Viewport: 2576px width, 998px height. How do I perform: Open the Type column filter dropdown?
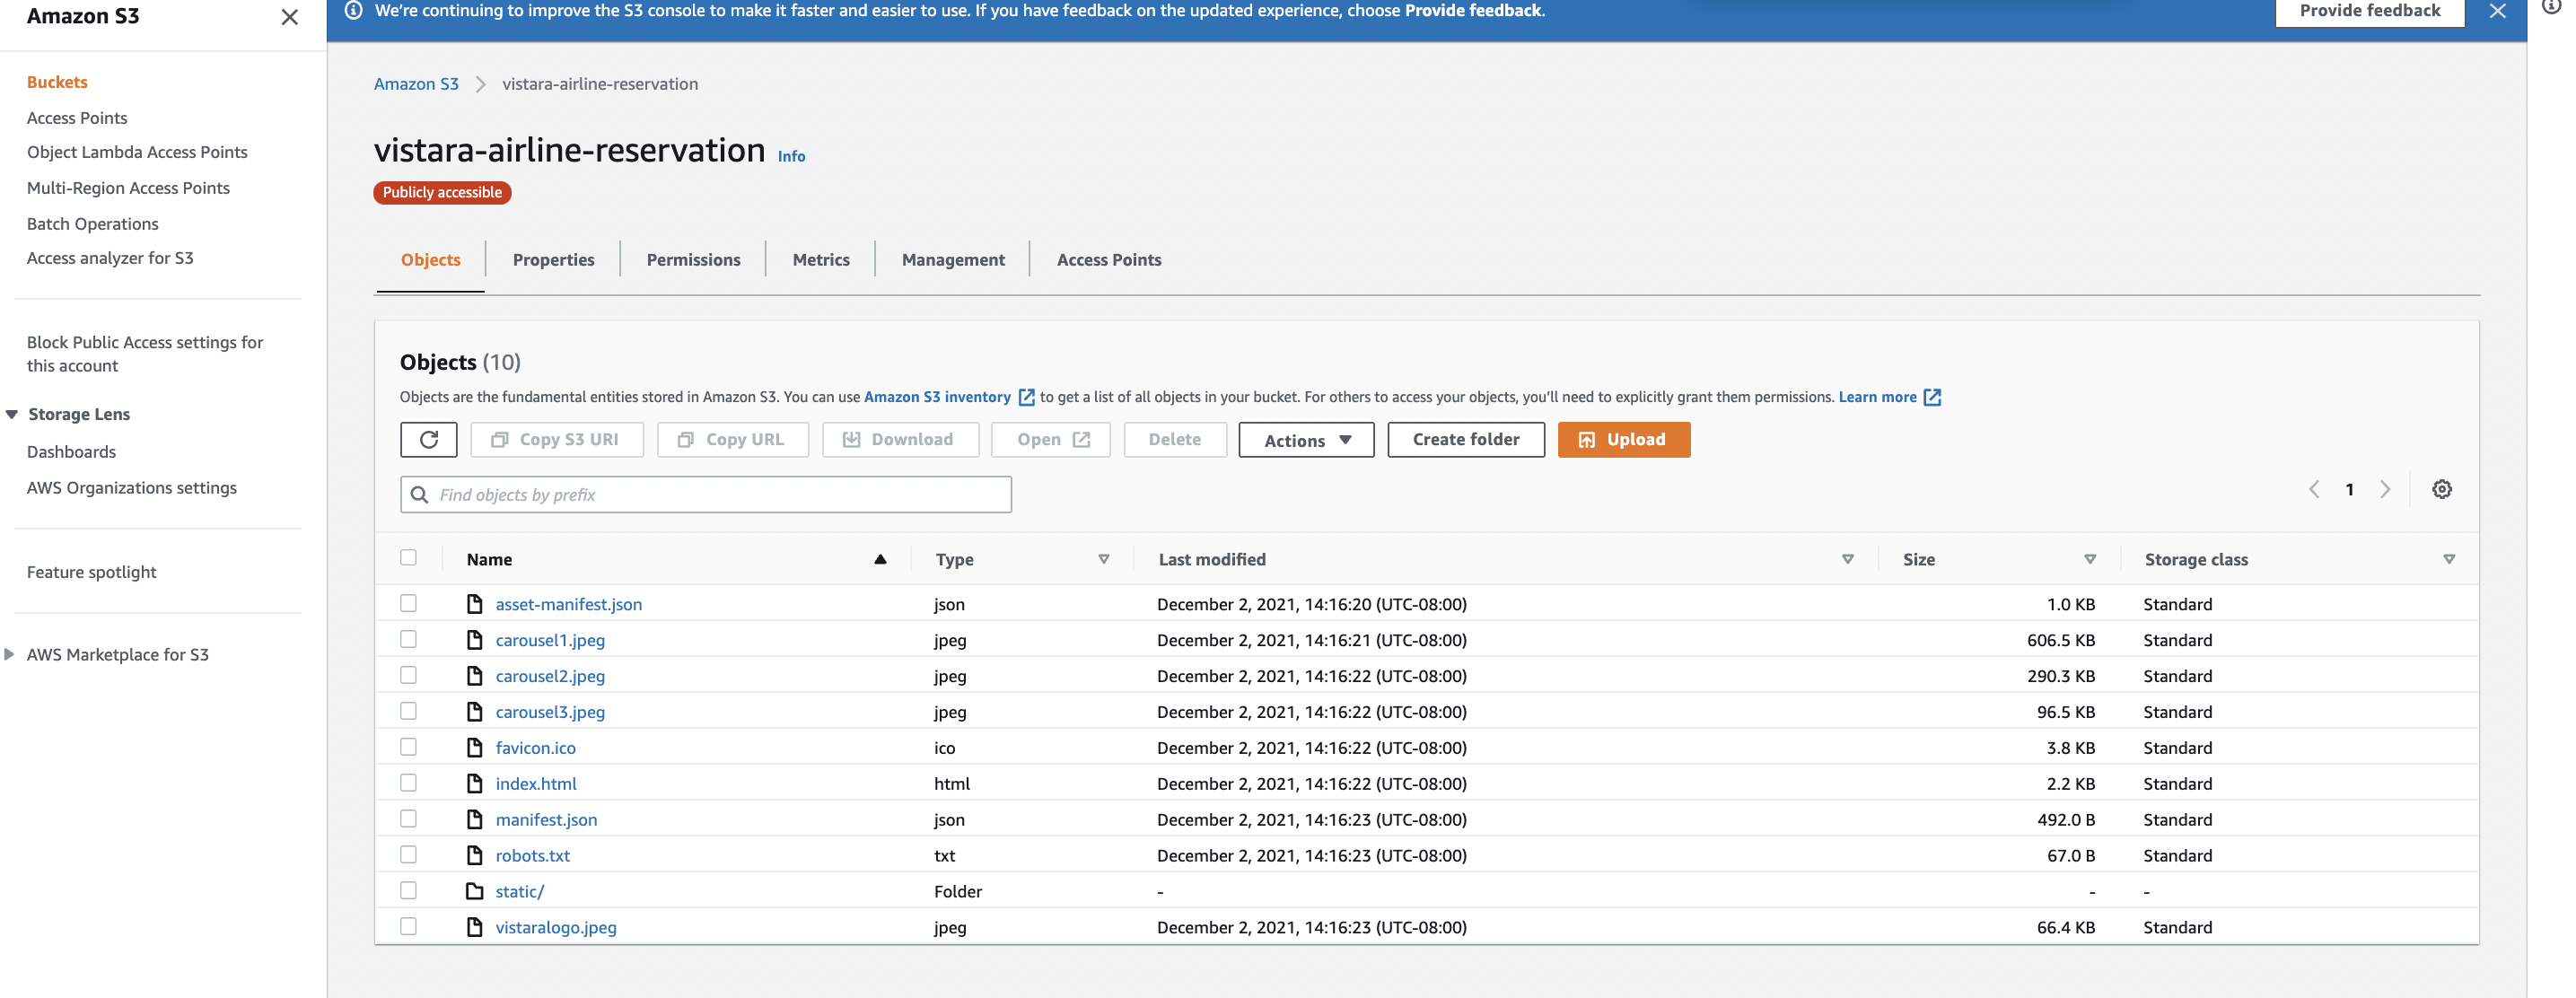point(1104,559)
